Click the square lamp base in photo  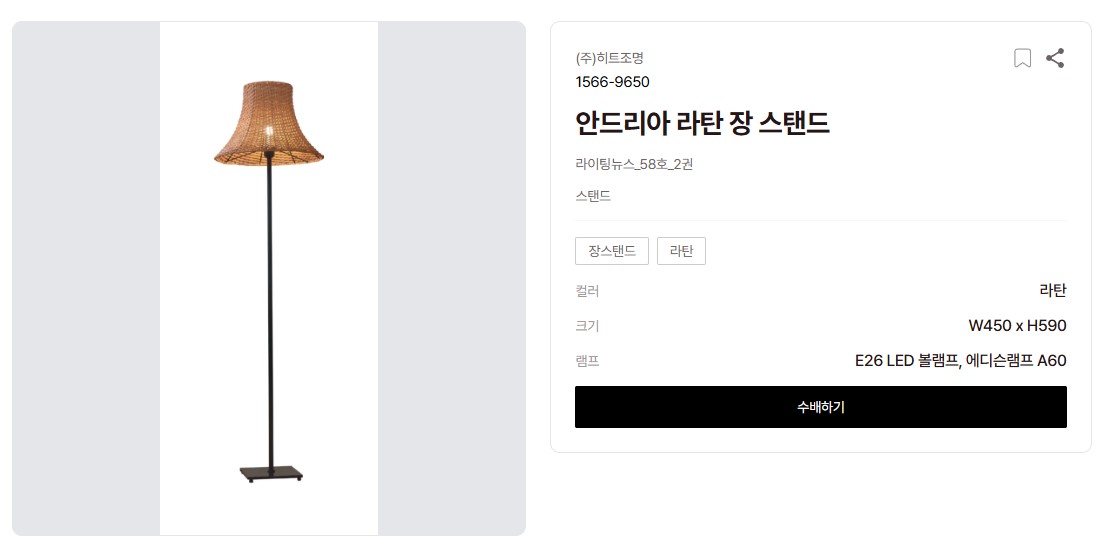point(271,472)
